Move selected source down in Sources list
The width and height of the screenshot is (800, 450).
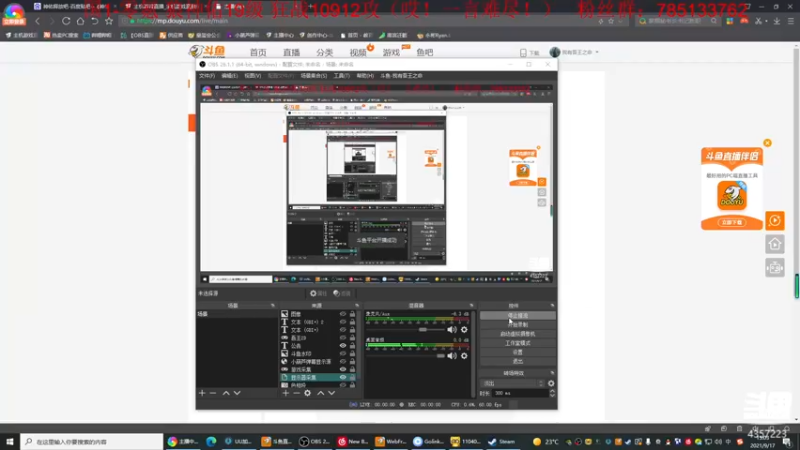(332, 393)
